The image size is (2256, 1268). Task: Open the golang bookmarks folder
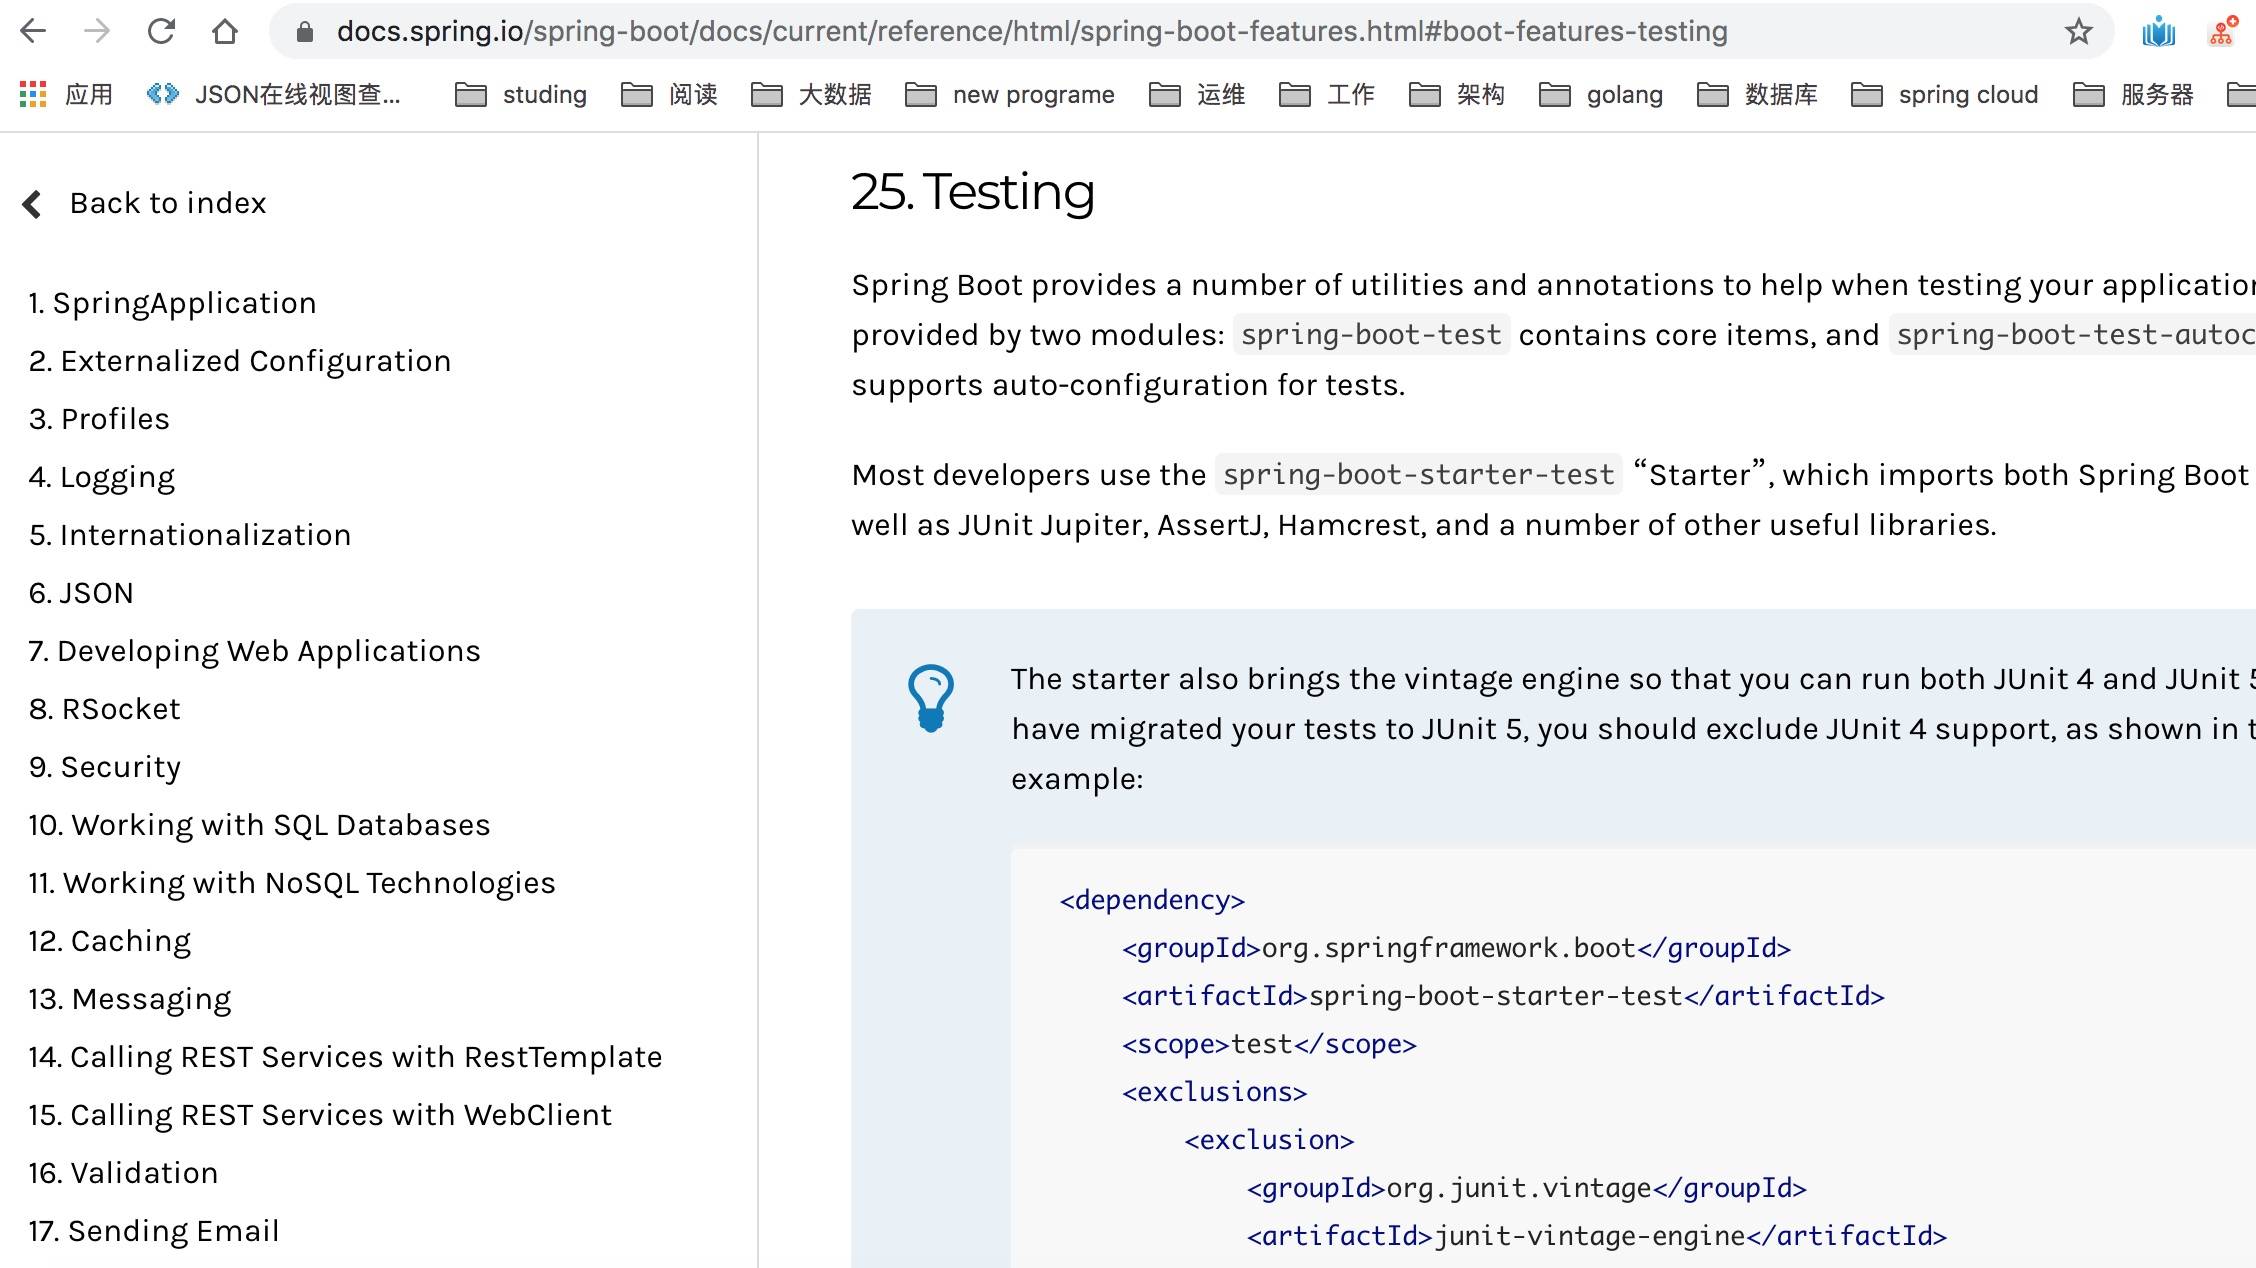[1601, 94]
